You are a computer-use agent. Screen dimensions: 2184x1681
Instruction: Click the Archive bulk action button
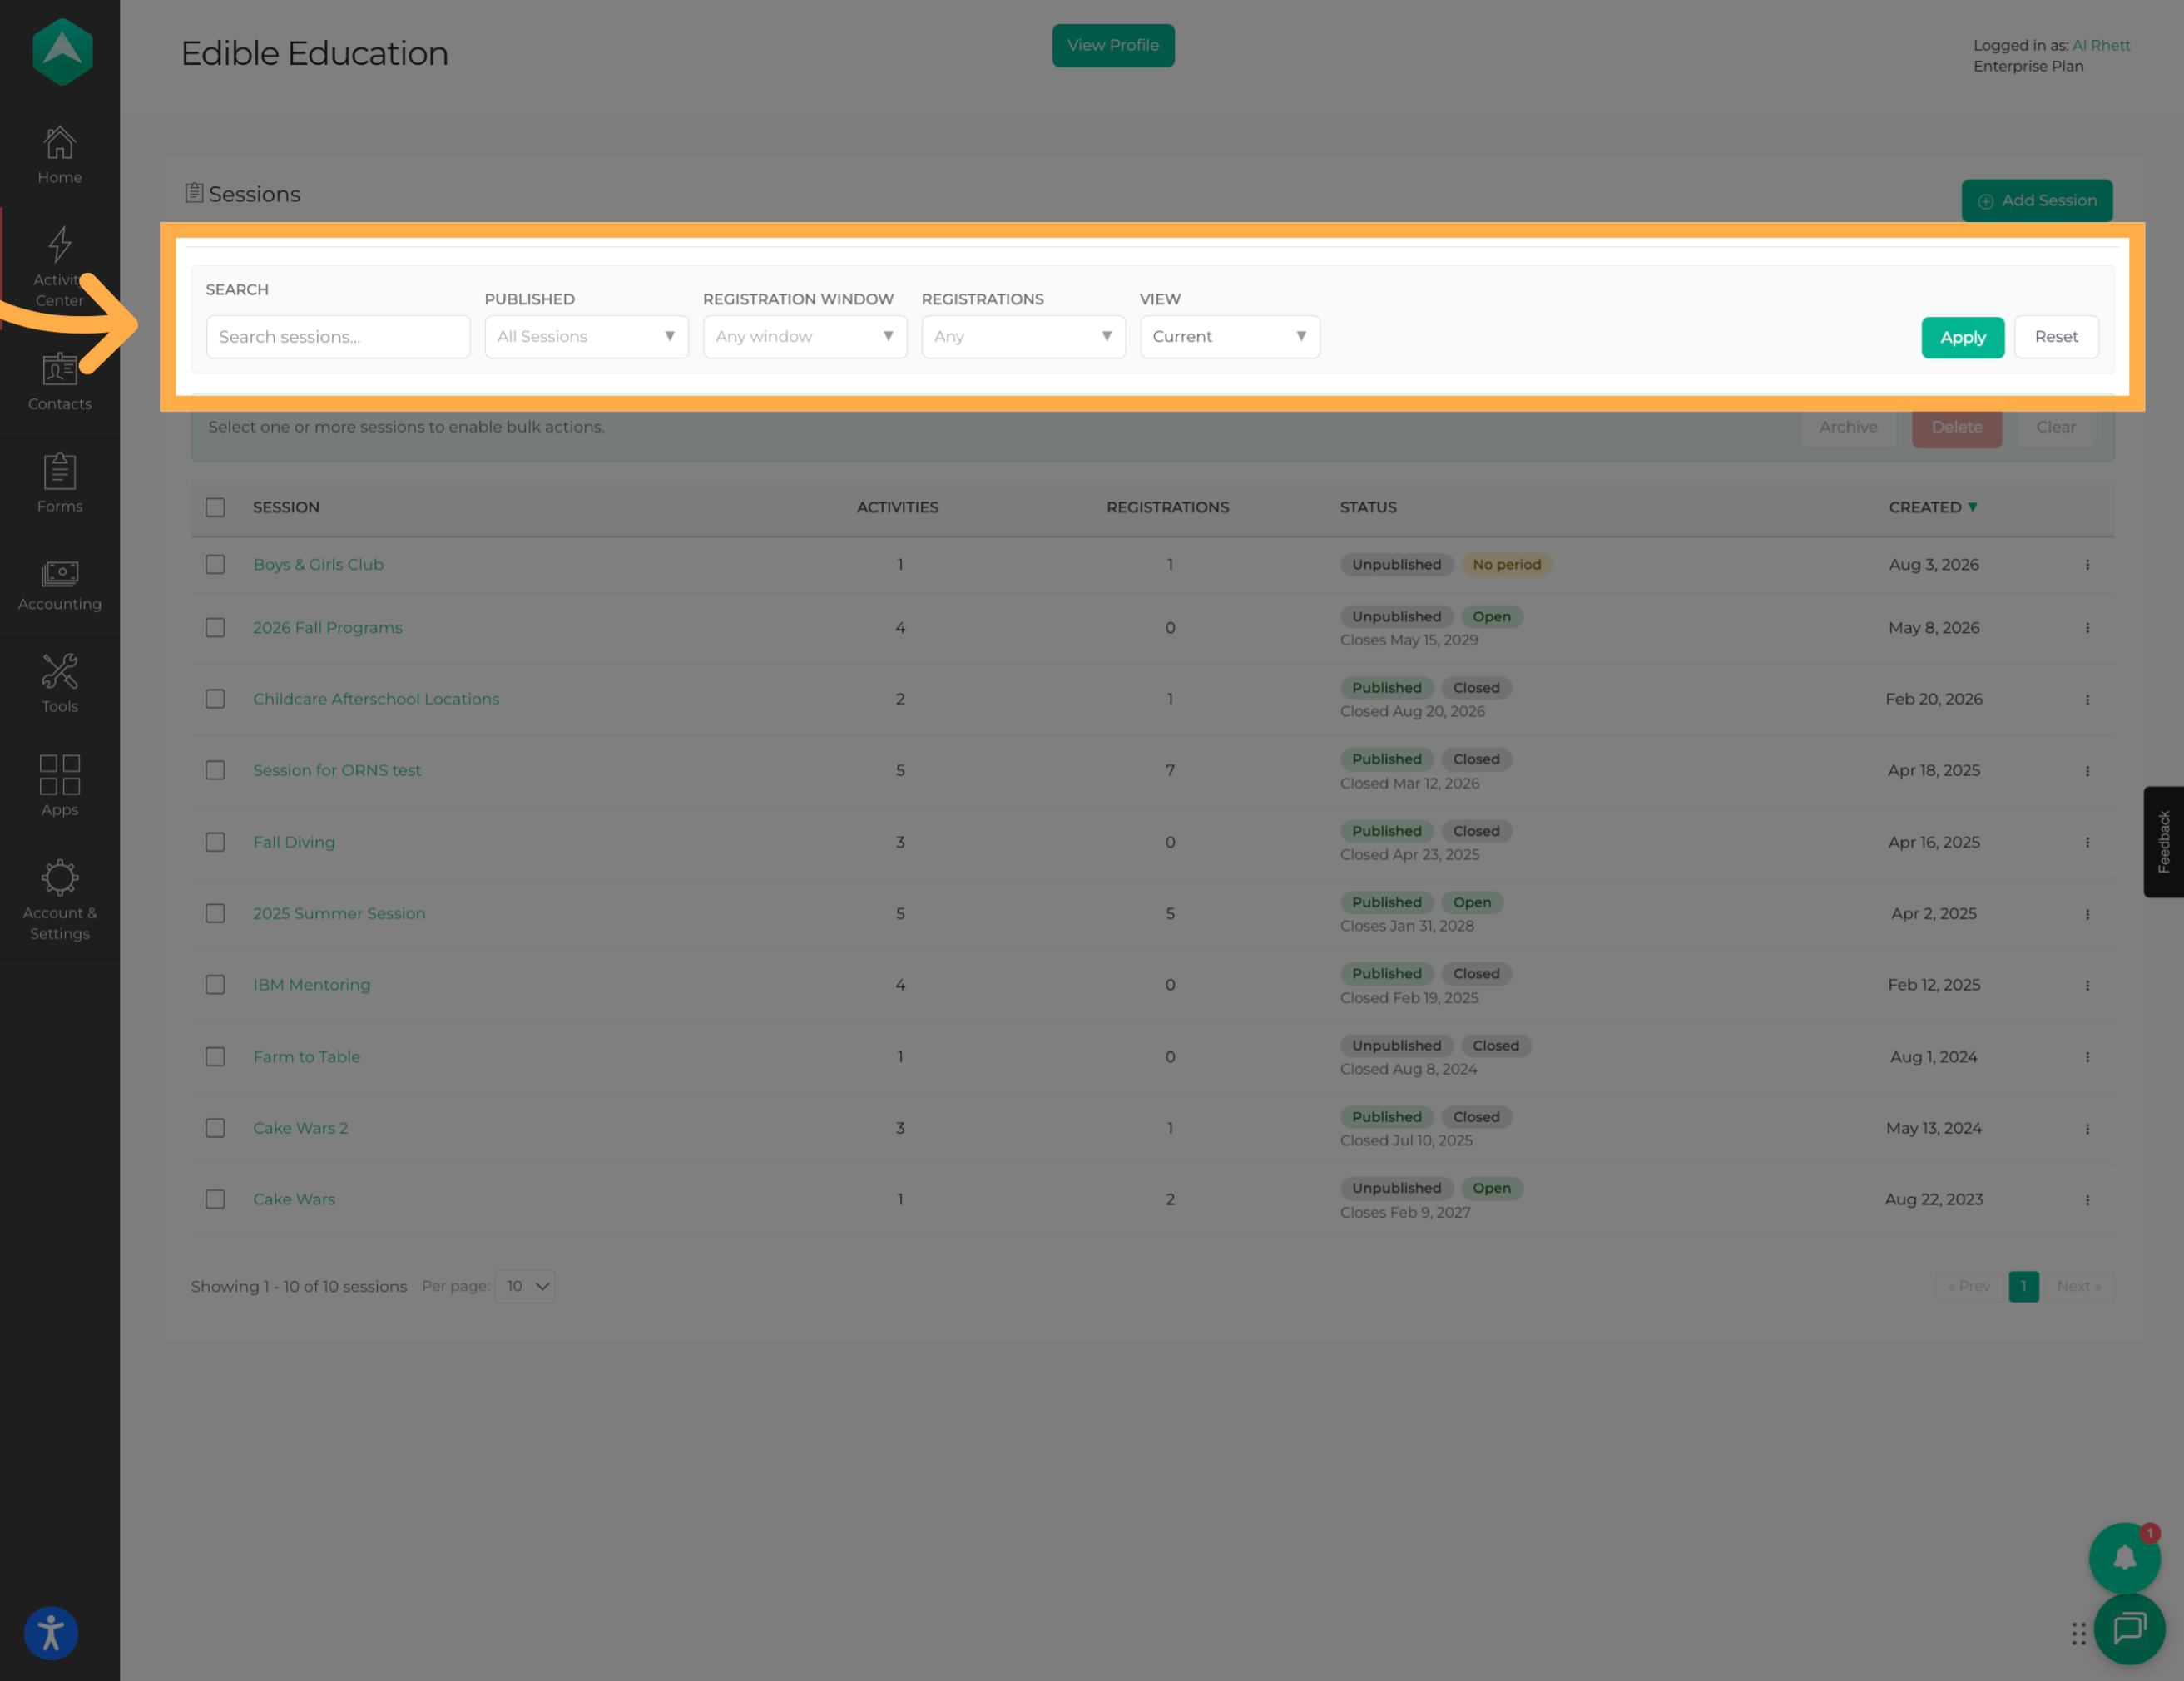(1848, 427)
